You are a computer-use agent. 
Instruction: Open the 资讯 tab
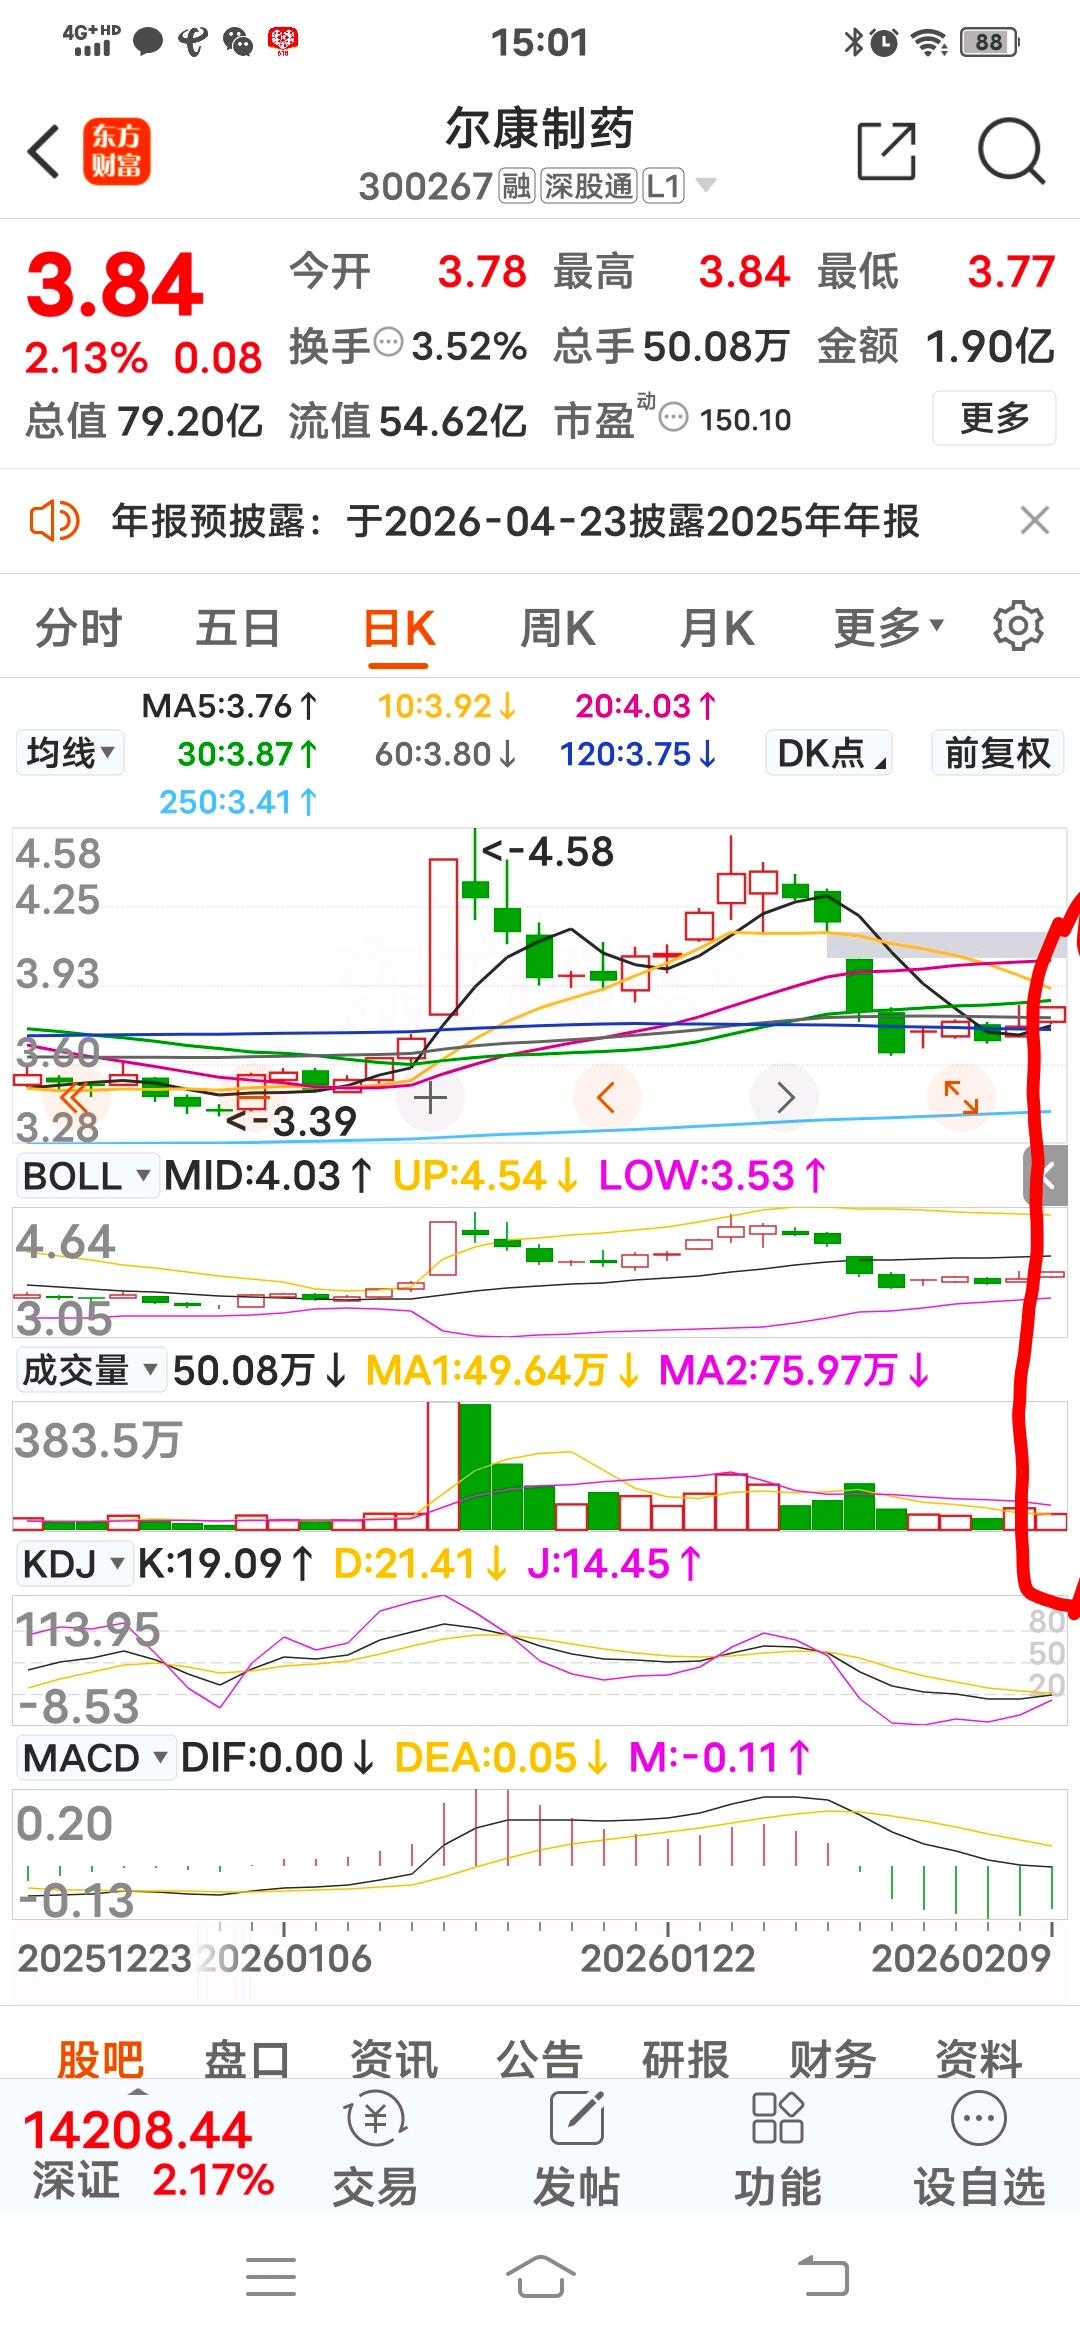394,2060
